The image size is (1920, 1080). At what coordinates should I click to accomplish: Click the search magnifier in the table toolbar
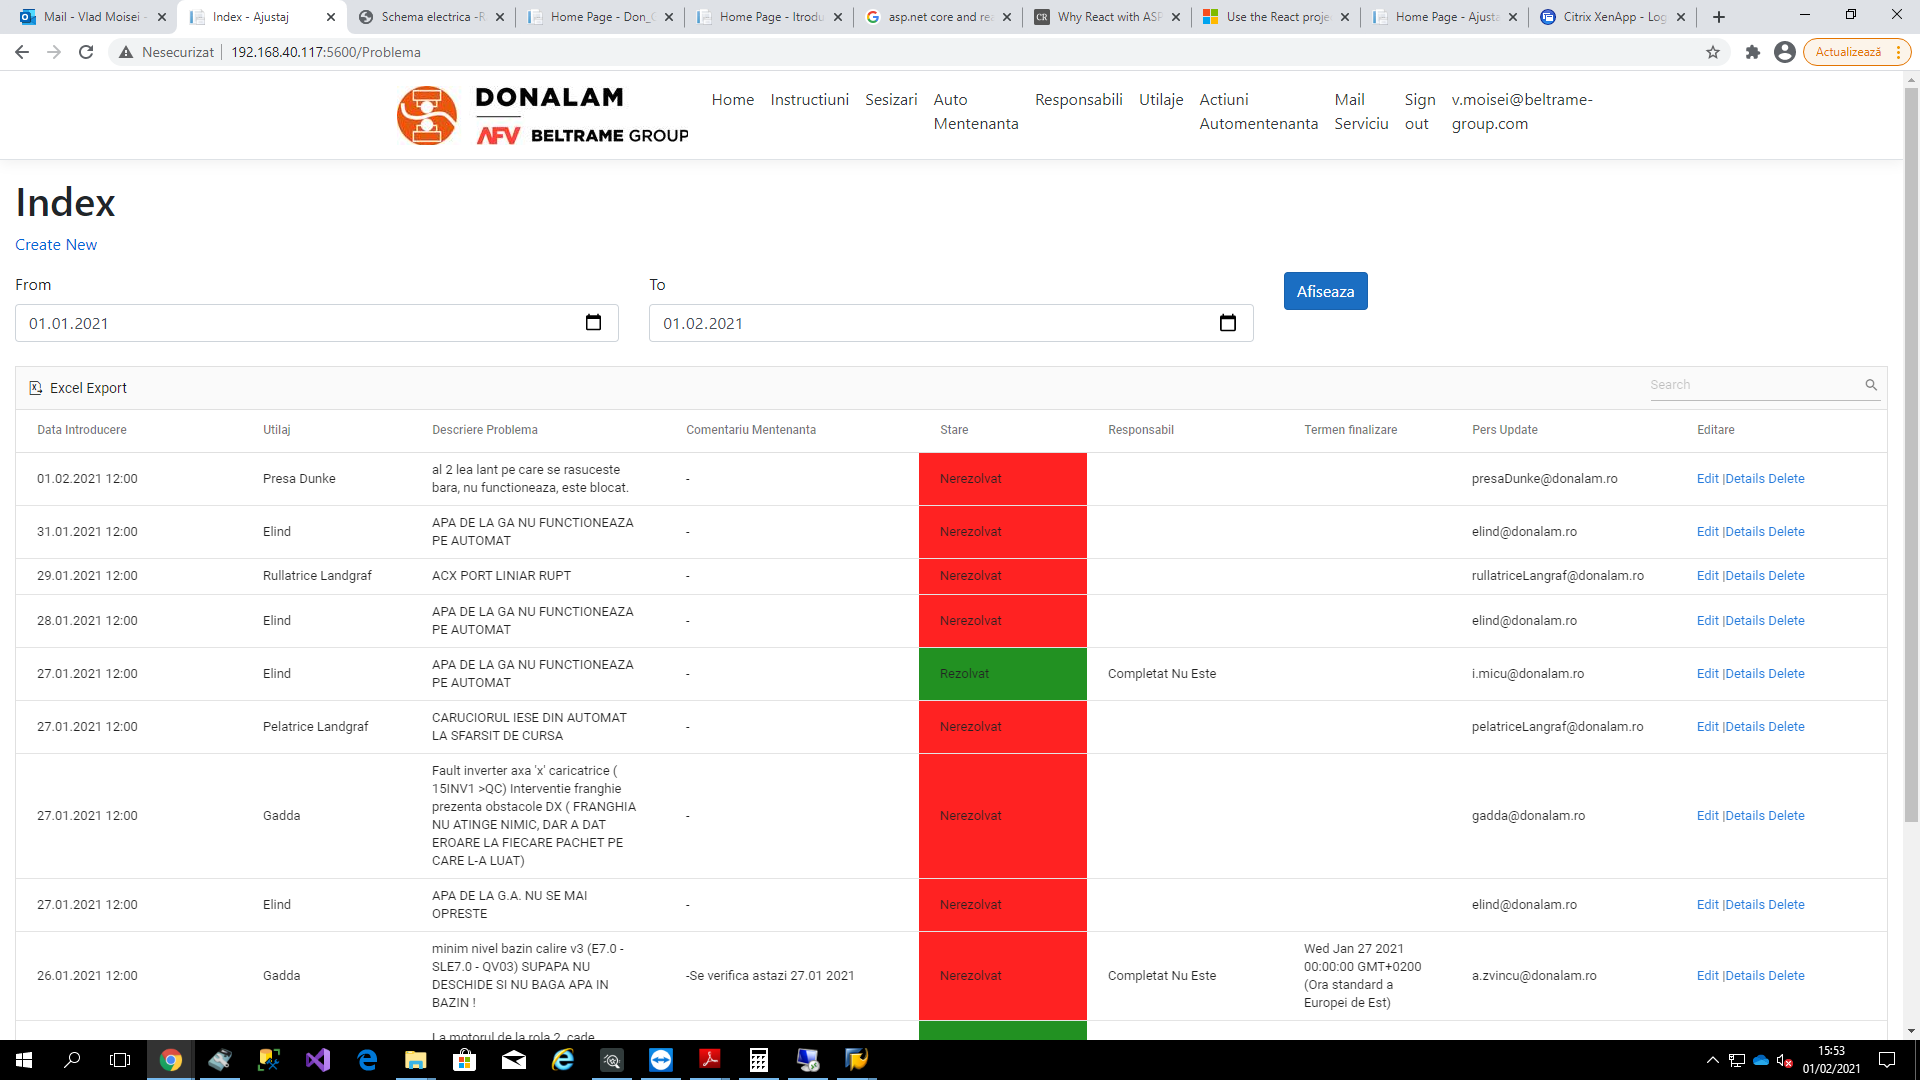click(1871, 385)
